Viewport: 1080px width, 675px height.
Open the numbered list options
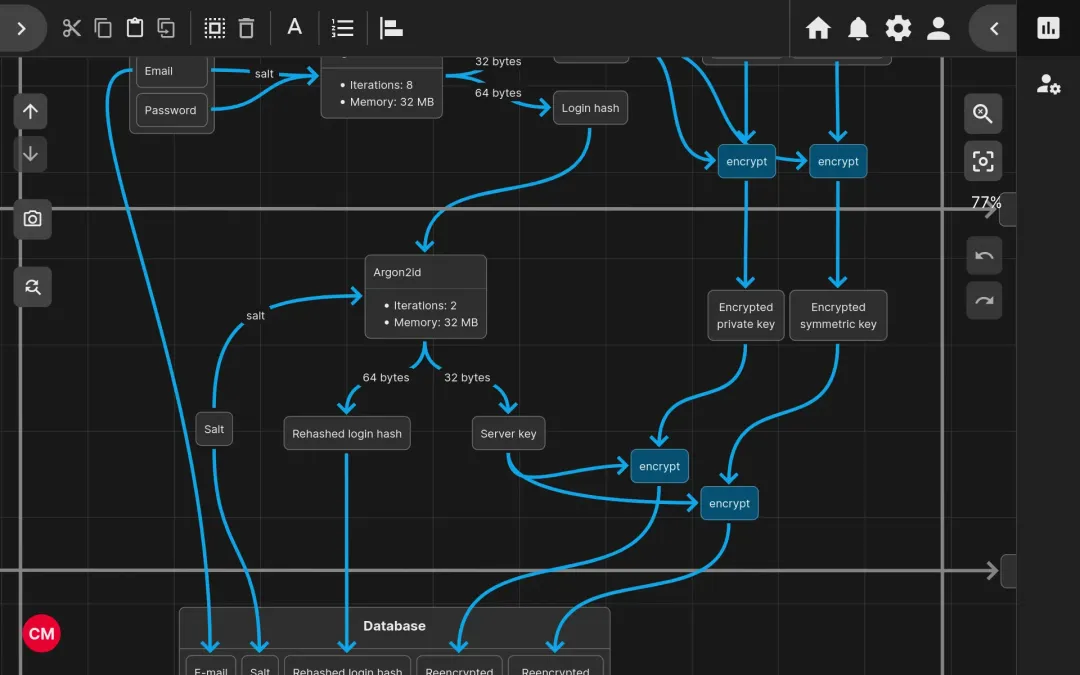[x=343, y=28]
